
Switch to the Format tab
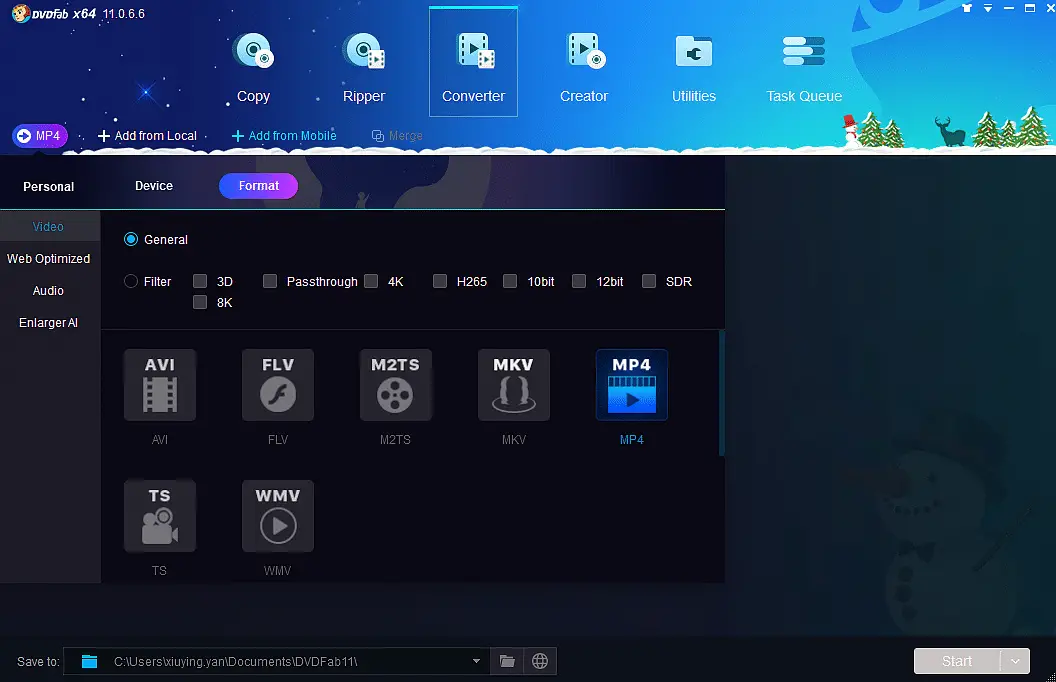point(259,186)
